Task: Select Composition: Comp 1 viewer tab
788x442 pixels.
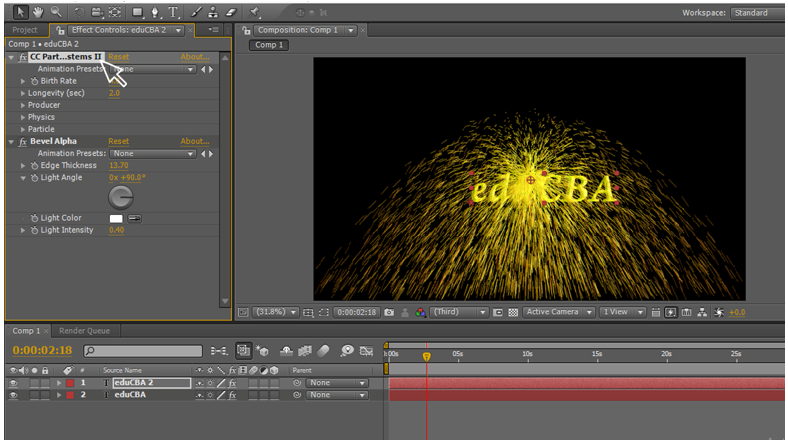Action: [x=298, y=30]
